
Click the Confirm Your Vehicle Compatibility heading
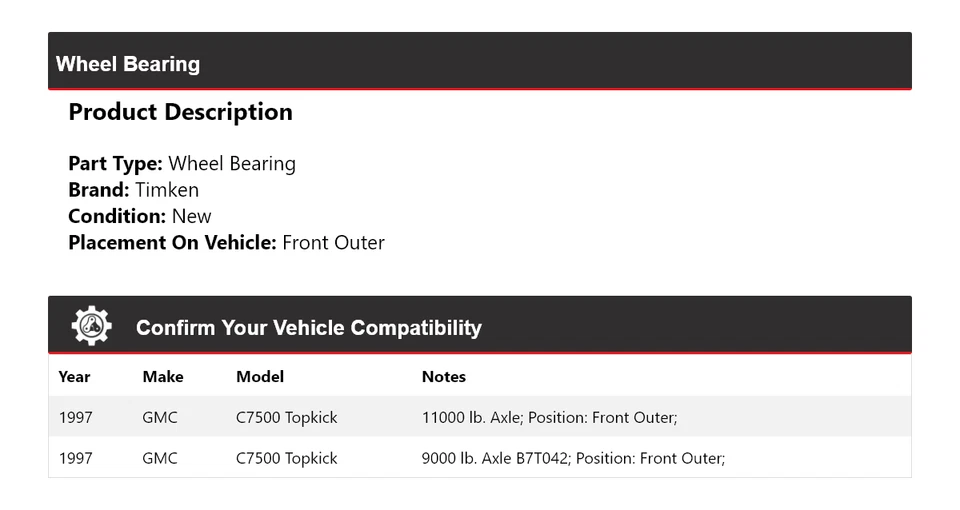(x=308, y=328)
